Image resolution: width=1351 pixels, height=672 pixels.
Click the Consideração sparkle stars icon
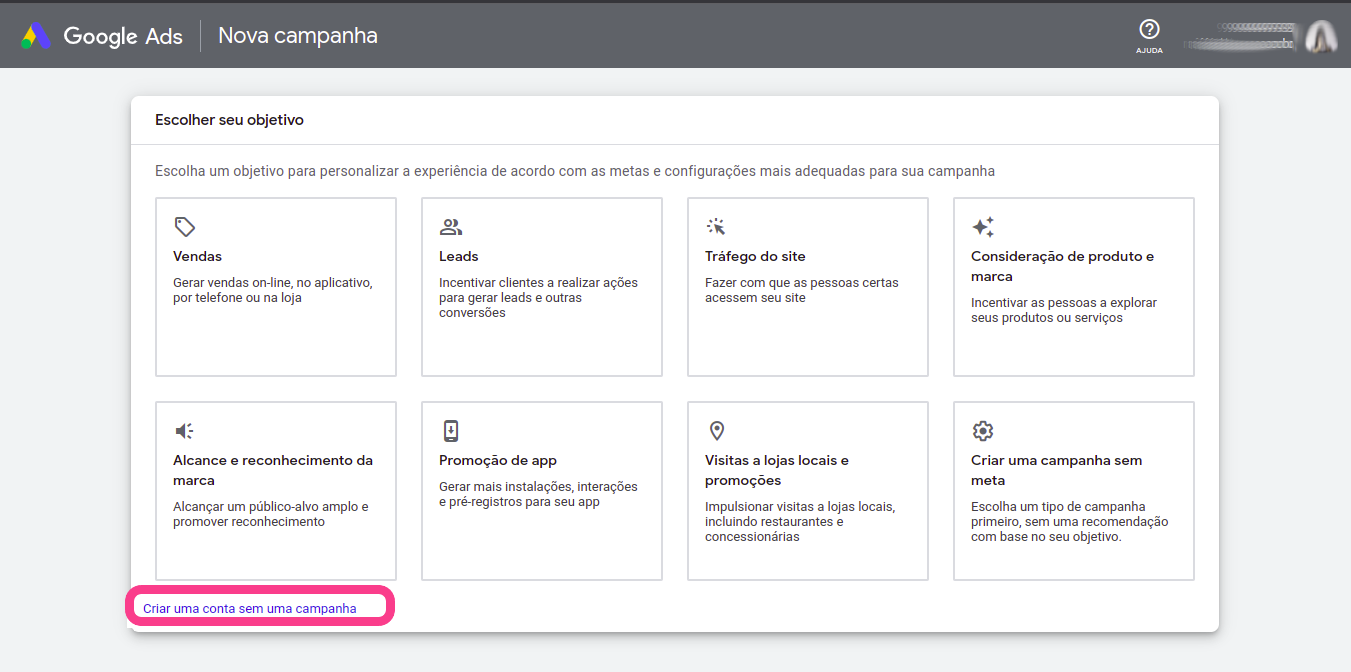click(x=983, y=227)
